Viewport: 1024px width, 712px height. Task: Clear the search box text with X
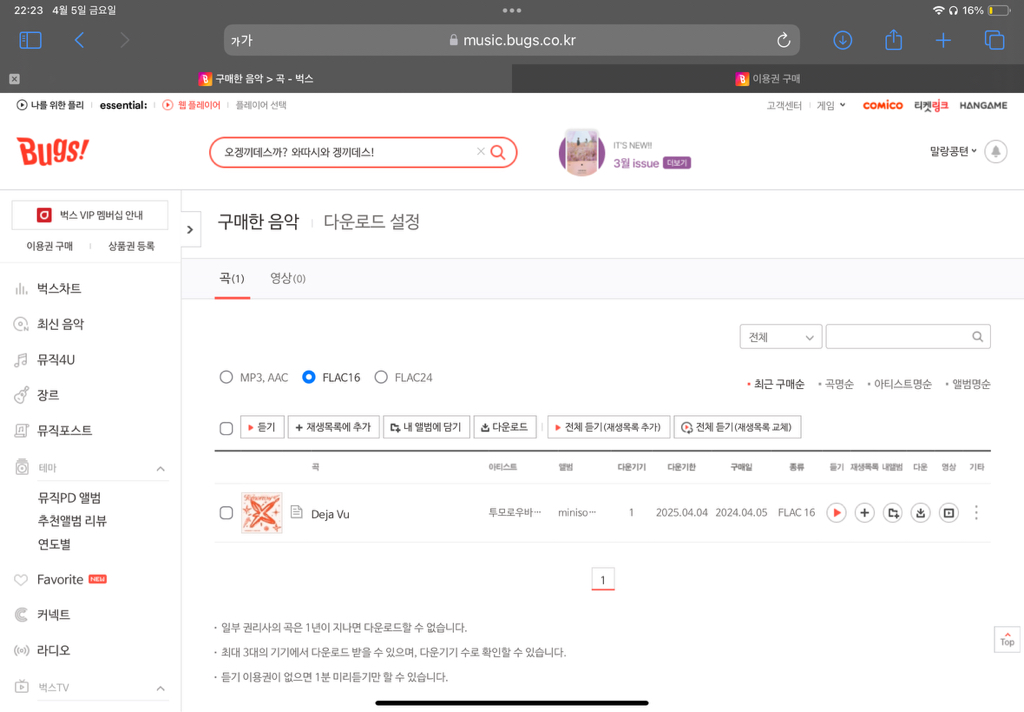(481, 152)
